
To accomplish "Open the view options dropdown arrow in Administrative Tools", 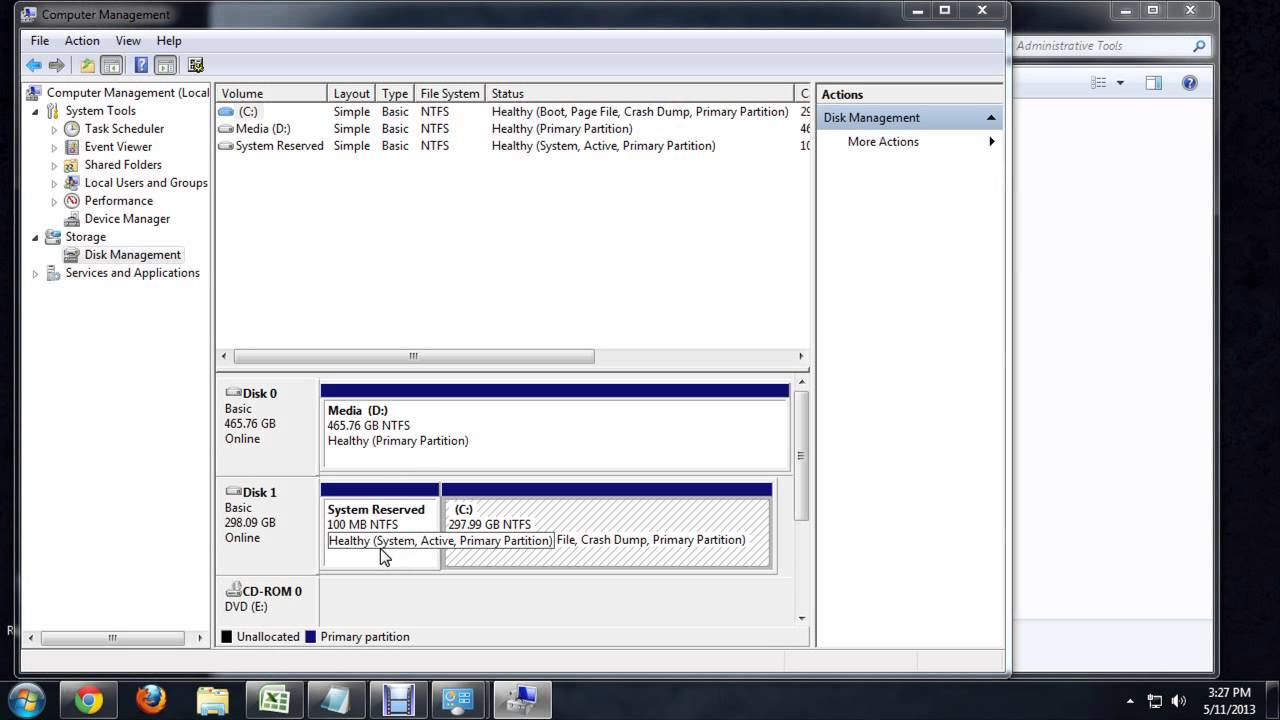I will [x=1120, y=83].
